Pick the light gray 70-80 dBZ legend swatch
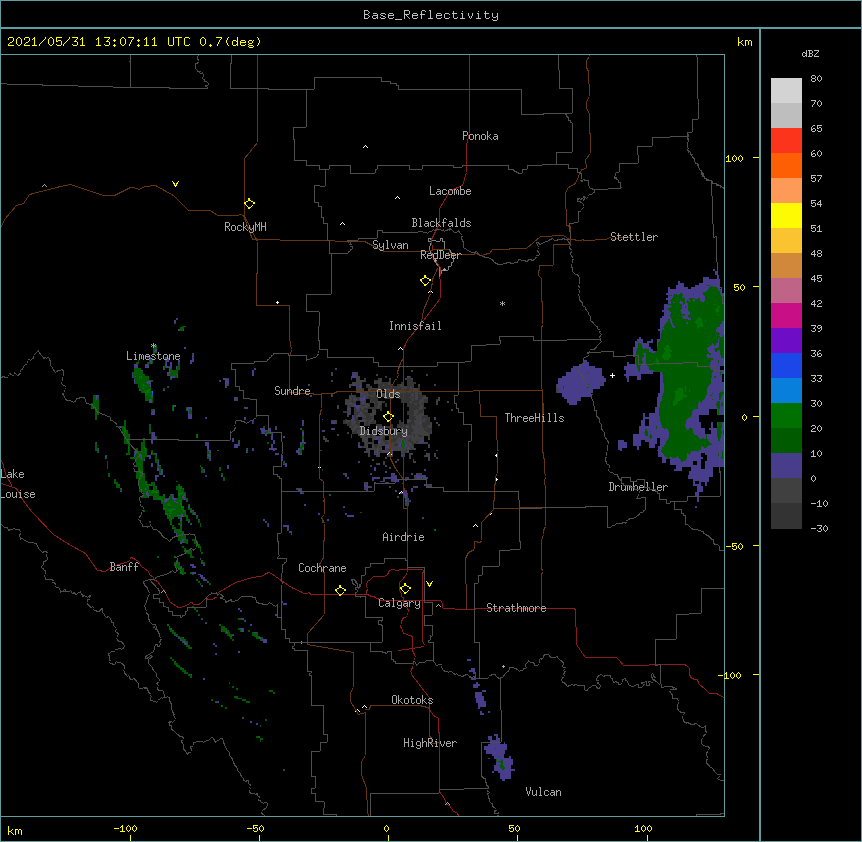The width and height of the screenshot is (862, 842). click(x=786, y=90)
